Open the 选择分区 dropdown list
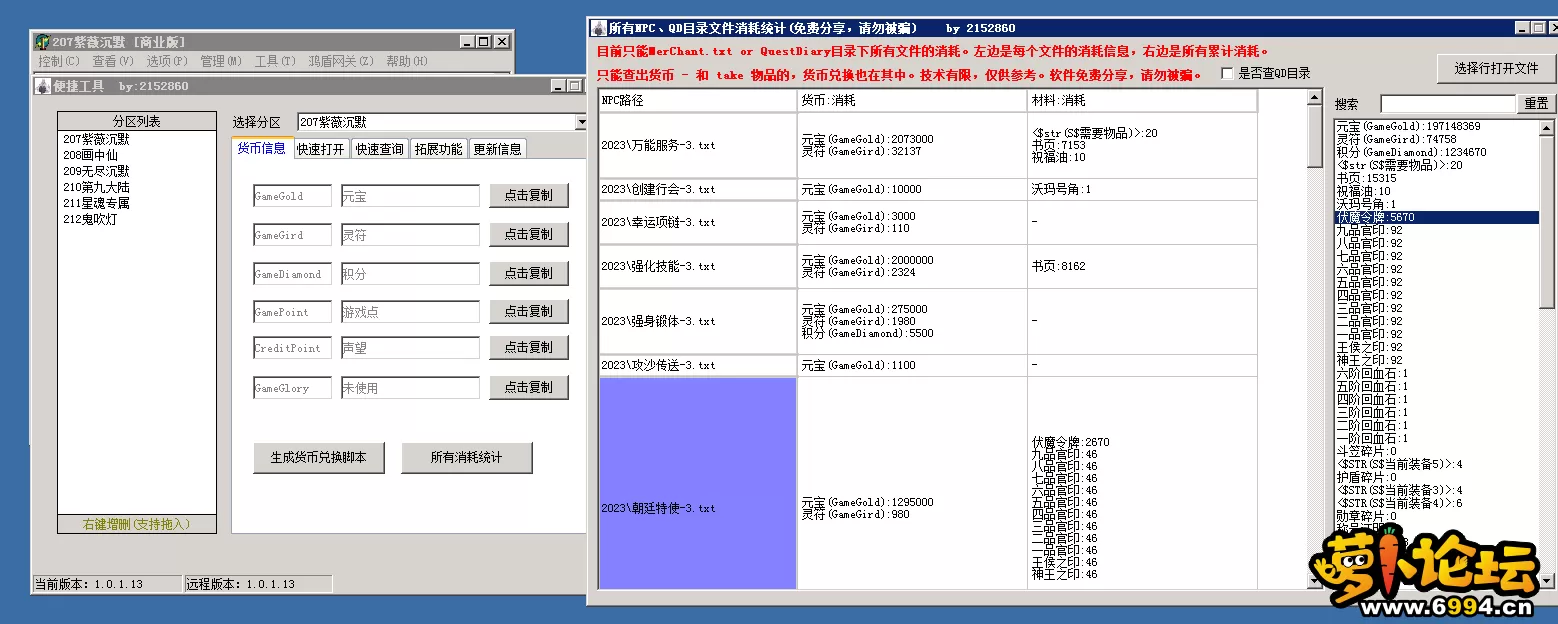This screenshot has width=1558, height=624. coord(581,122)
